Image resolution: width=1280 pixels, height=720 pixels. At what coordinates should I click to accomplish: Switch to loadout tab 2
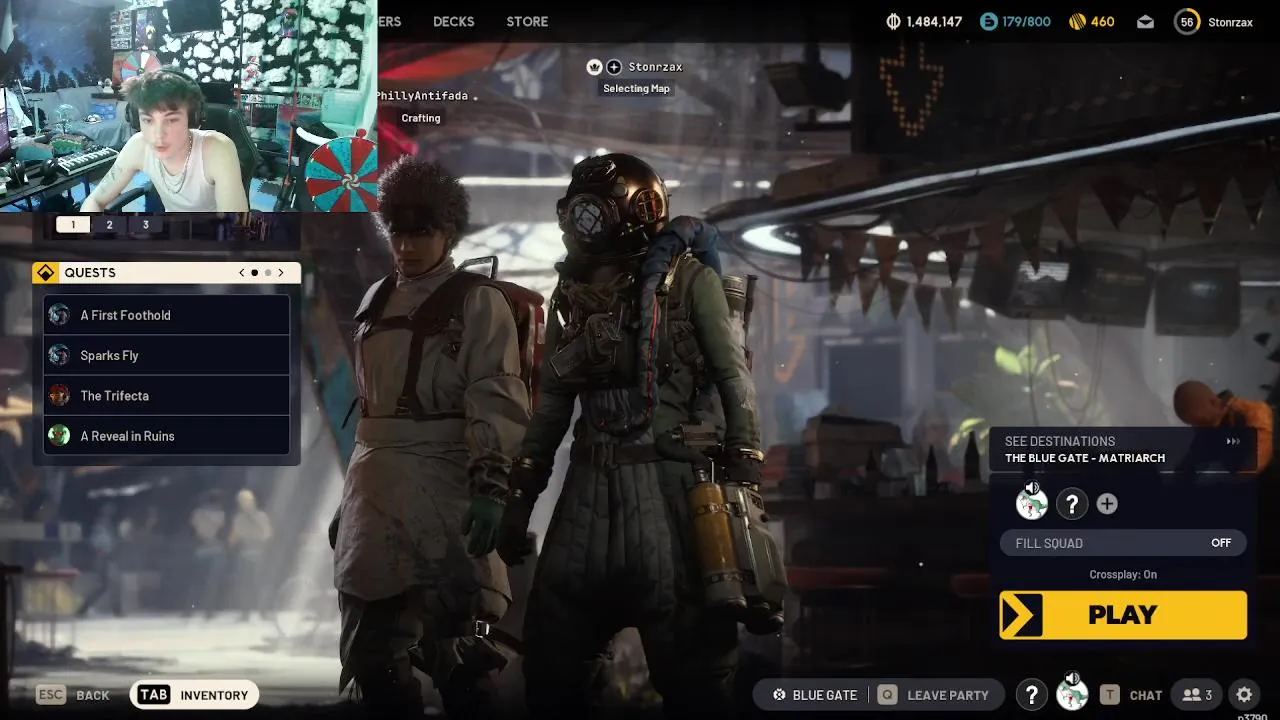click(x=110, y=225)
